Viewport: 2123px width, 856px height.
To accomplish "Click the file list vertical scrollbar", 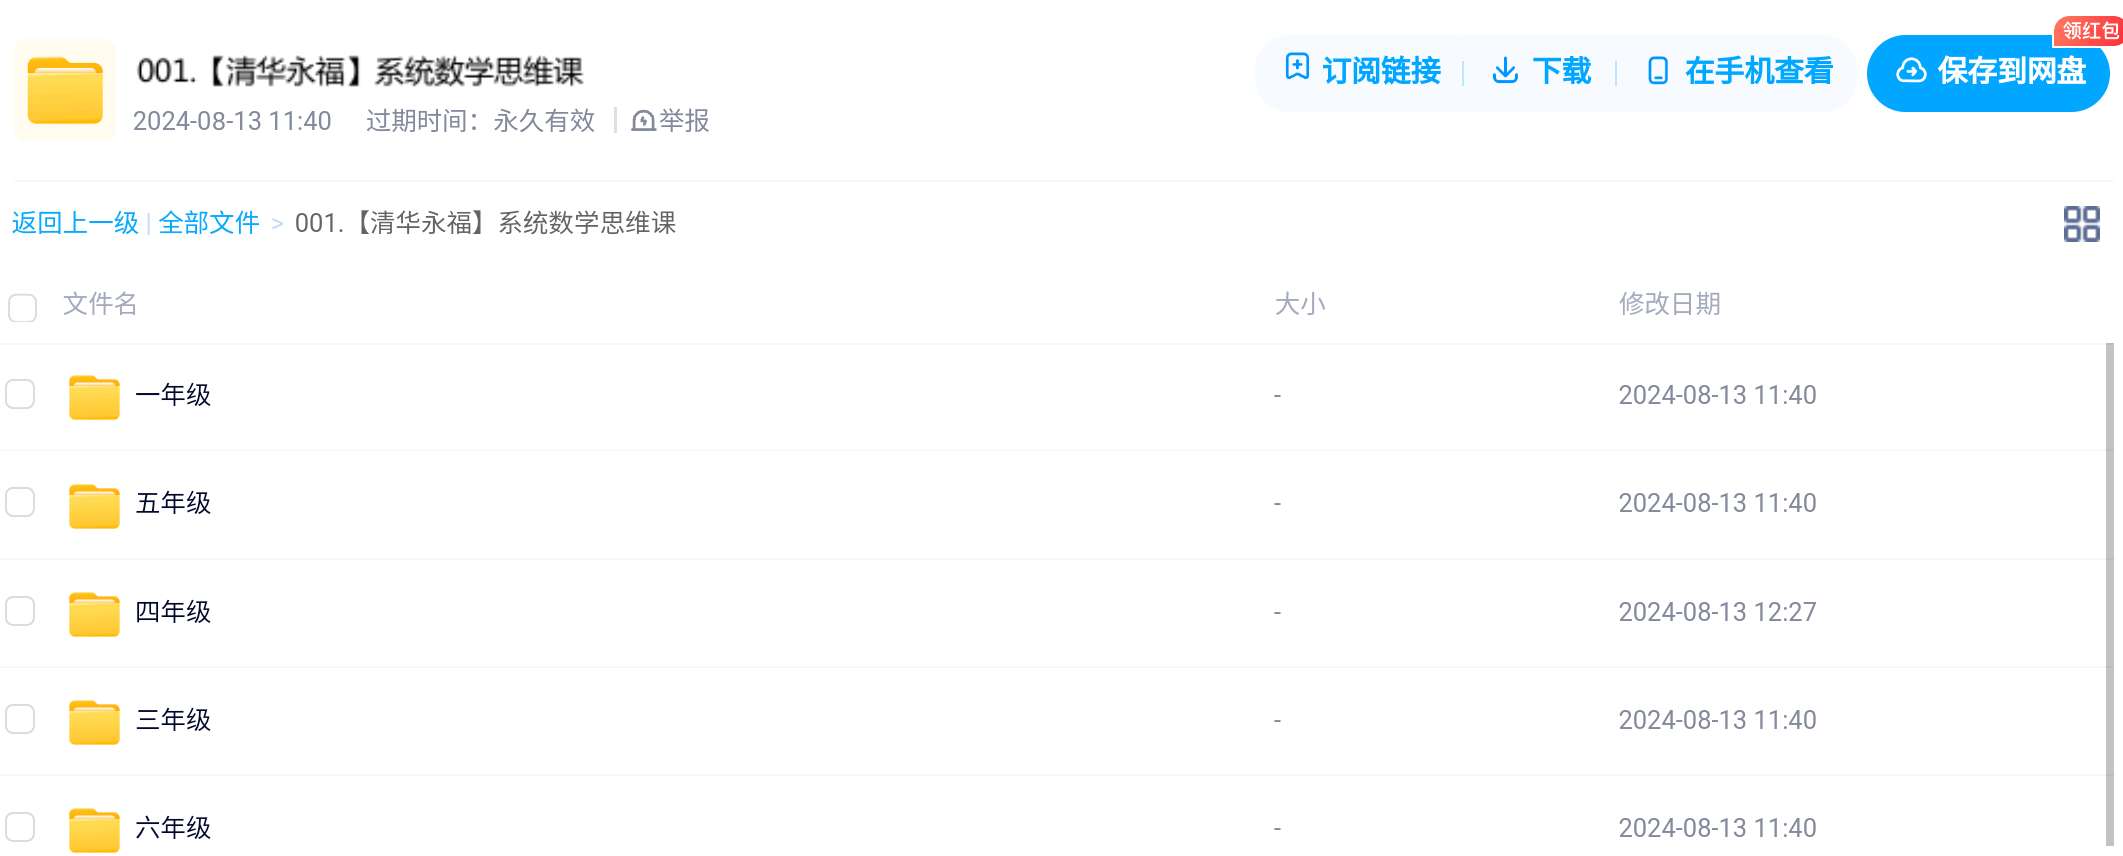I will [2109, 596].
